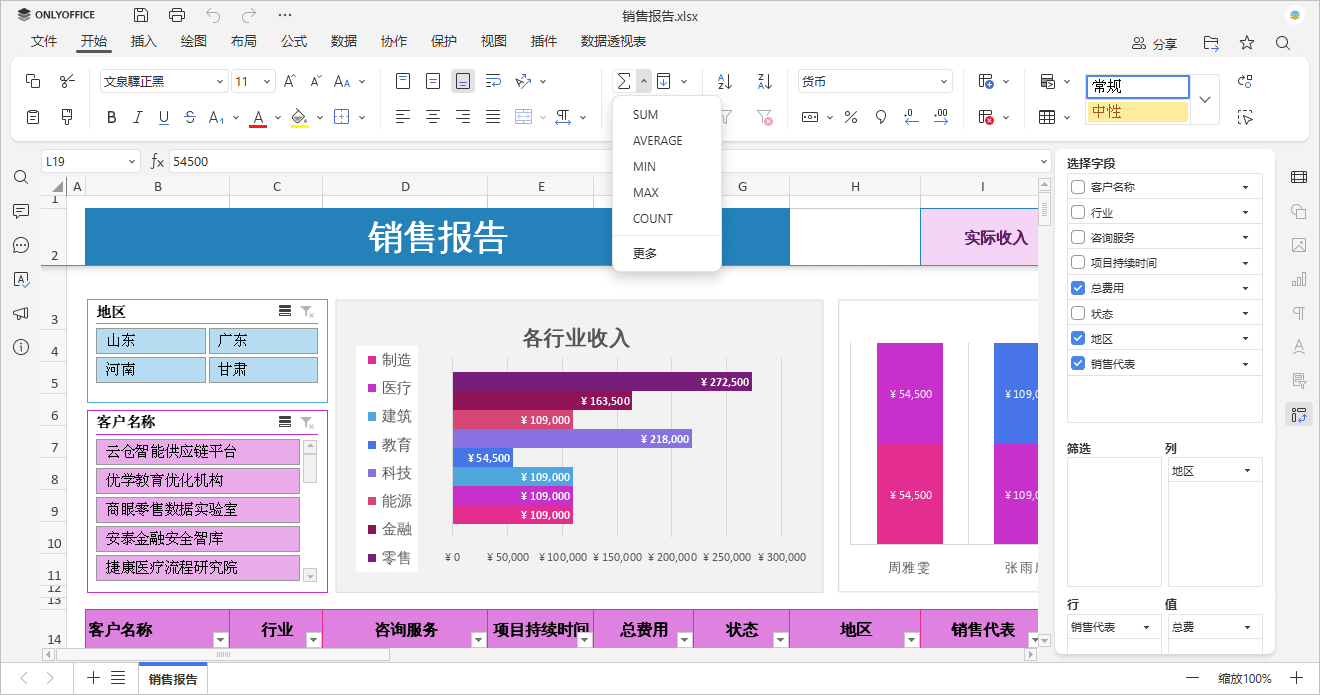Enable the 状态 field checkbox
The width and height of the screenshot is (1320, 695).
(1078, 313)
